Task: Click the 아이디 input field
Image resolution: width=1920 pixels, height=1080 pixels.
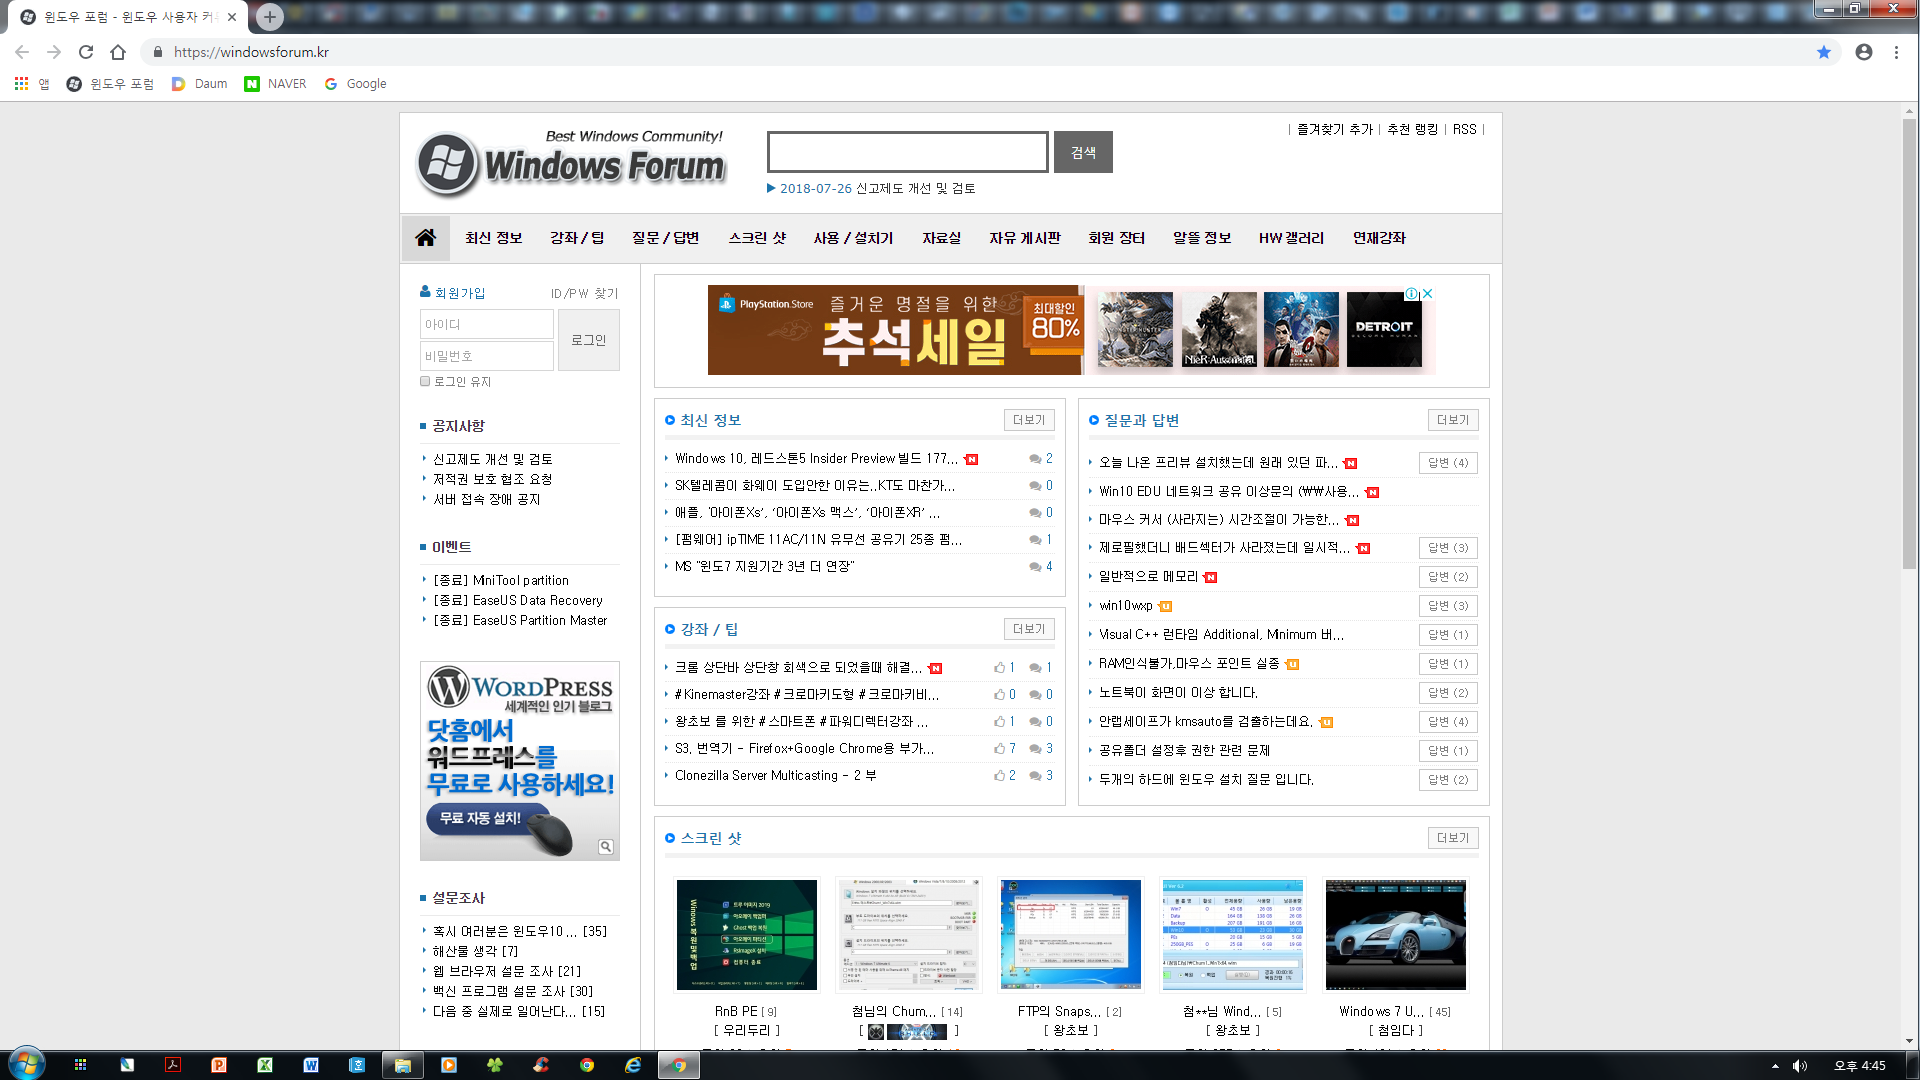Action: coord(486,324)
